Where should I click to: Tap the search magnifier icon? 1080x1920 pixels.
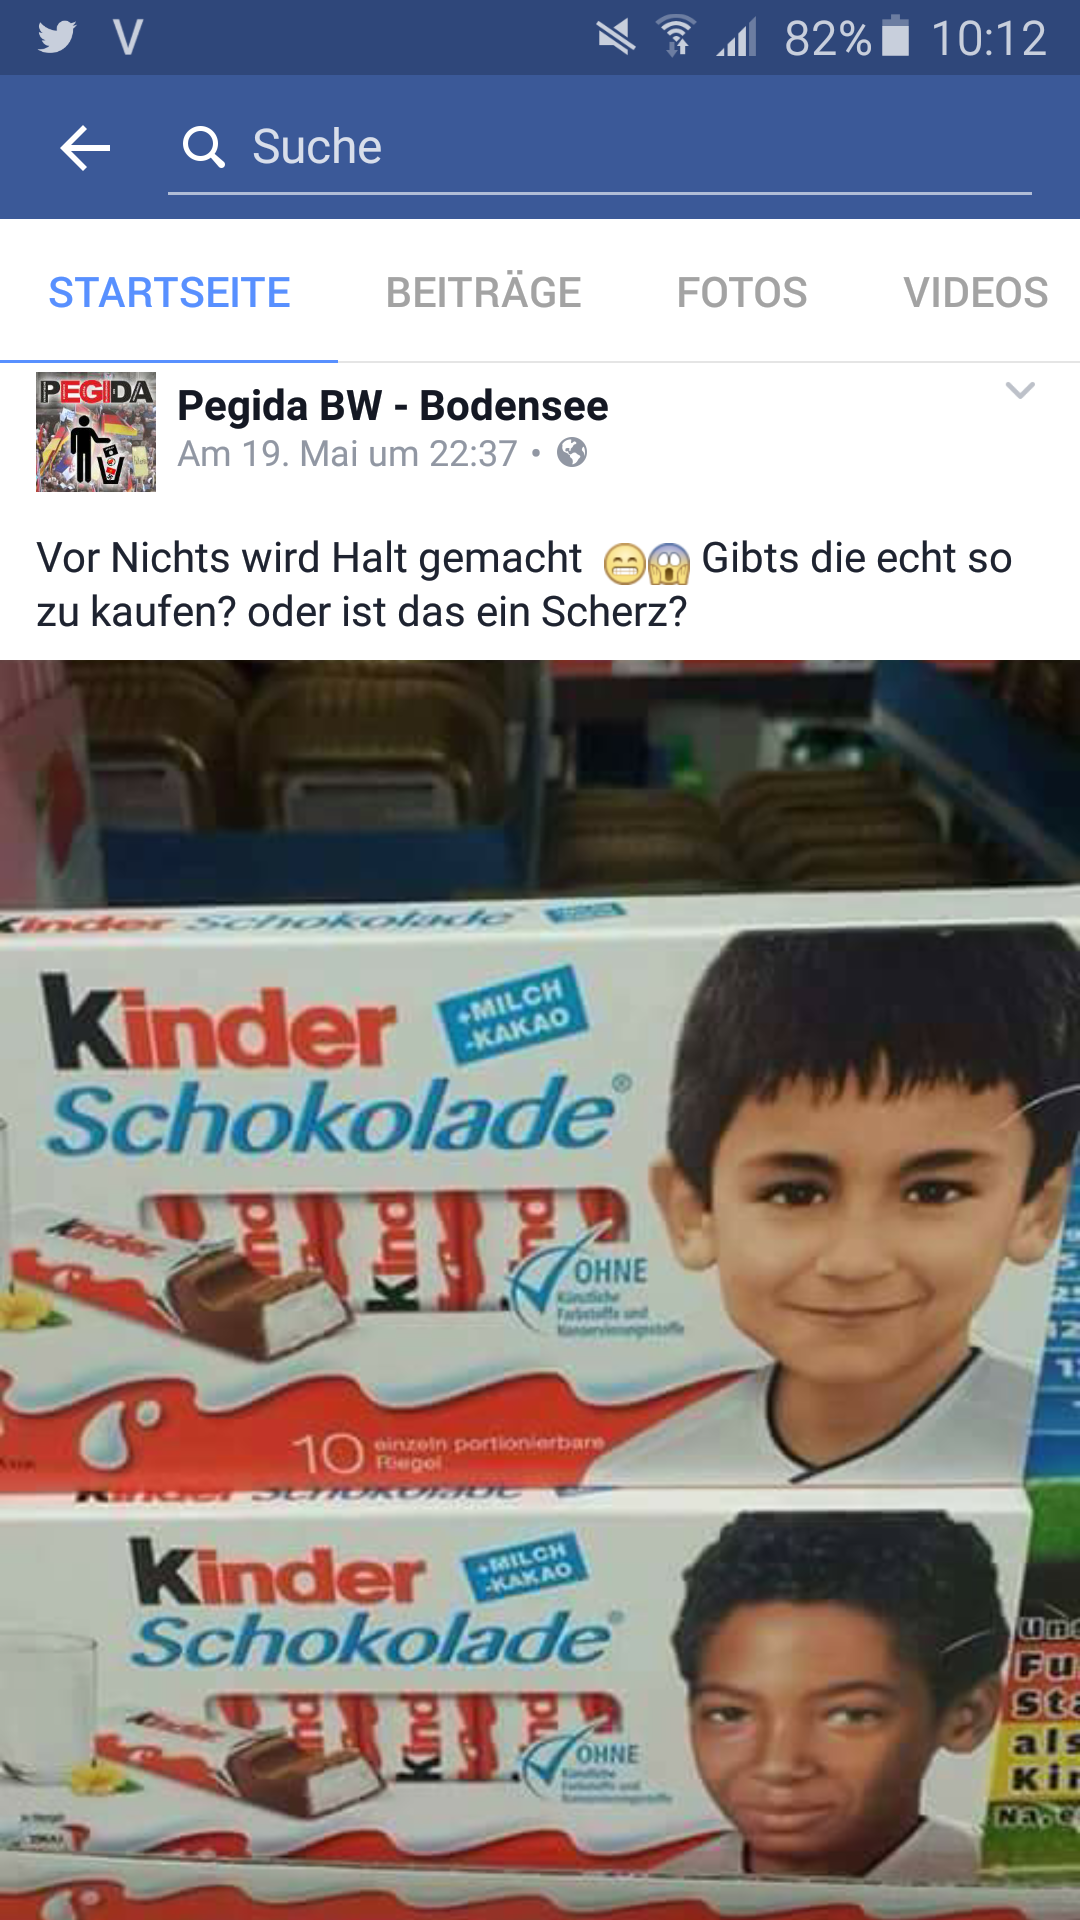coord(203,147)
